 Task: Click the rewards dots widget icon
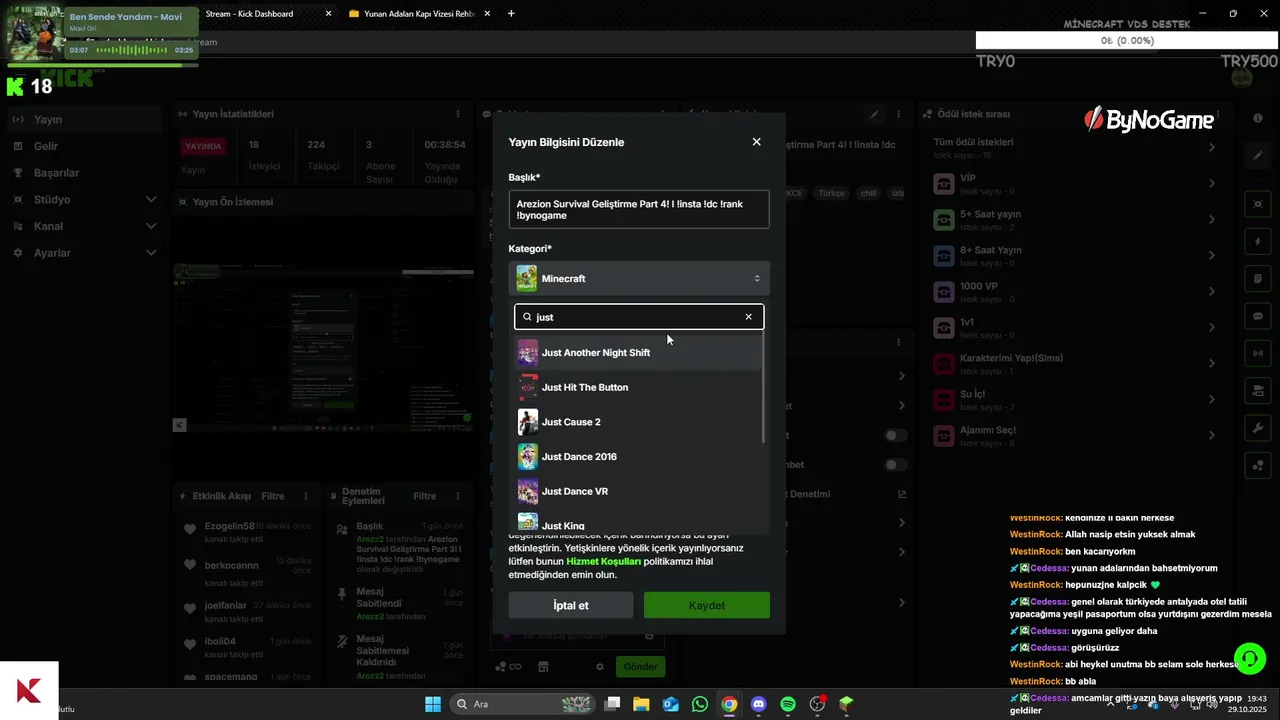[x=1258, y=465]
